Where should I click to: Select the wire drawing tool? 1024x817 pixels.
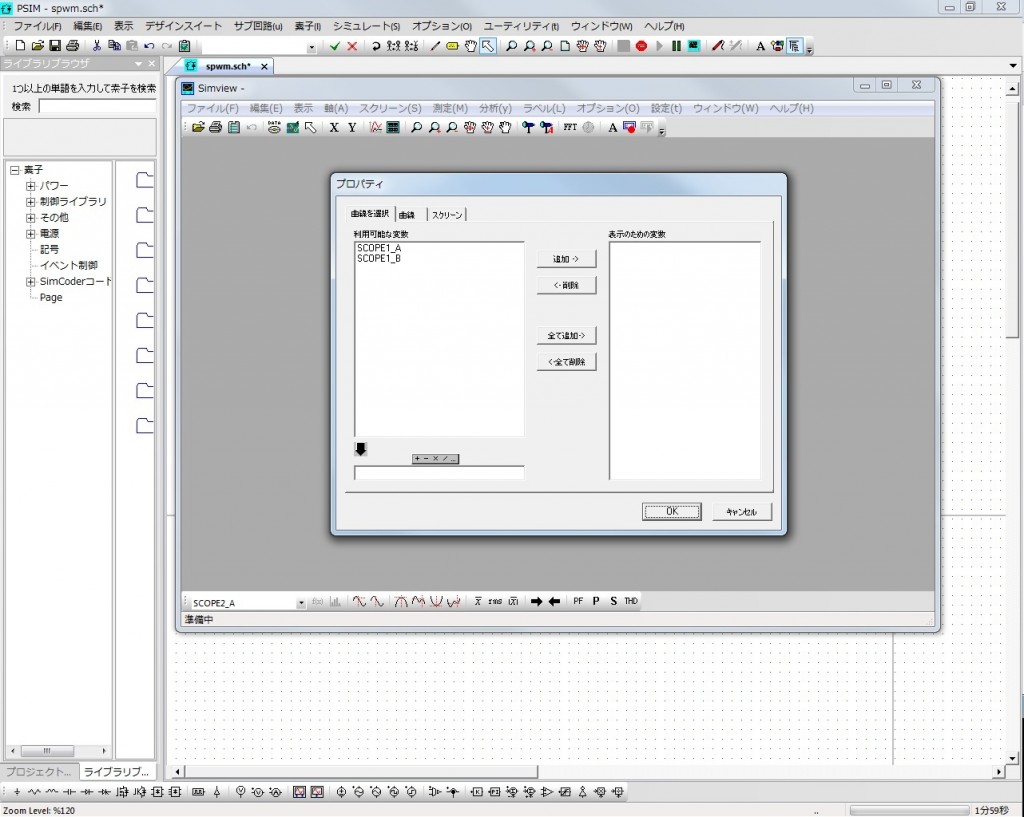coord(435,46)
